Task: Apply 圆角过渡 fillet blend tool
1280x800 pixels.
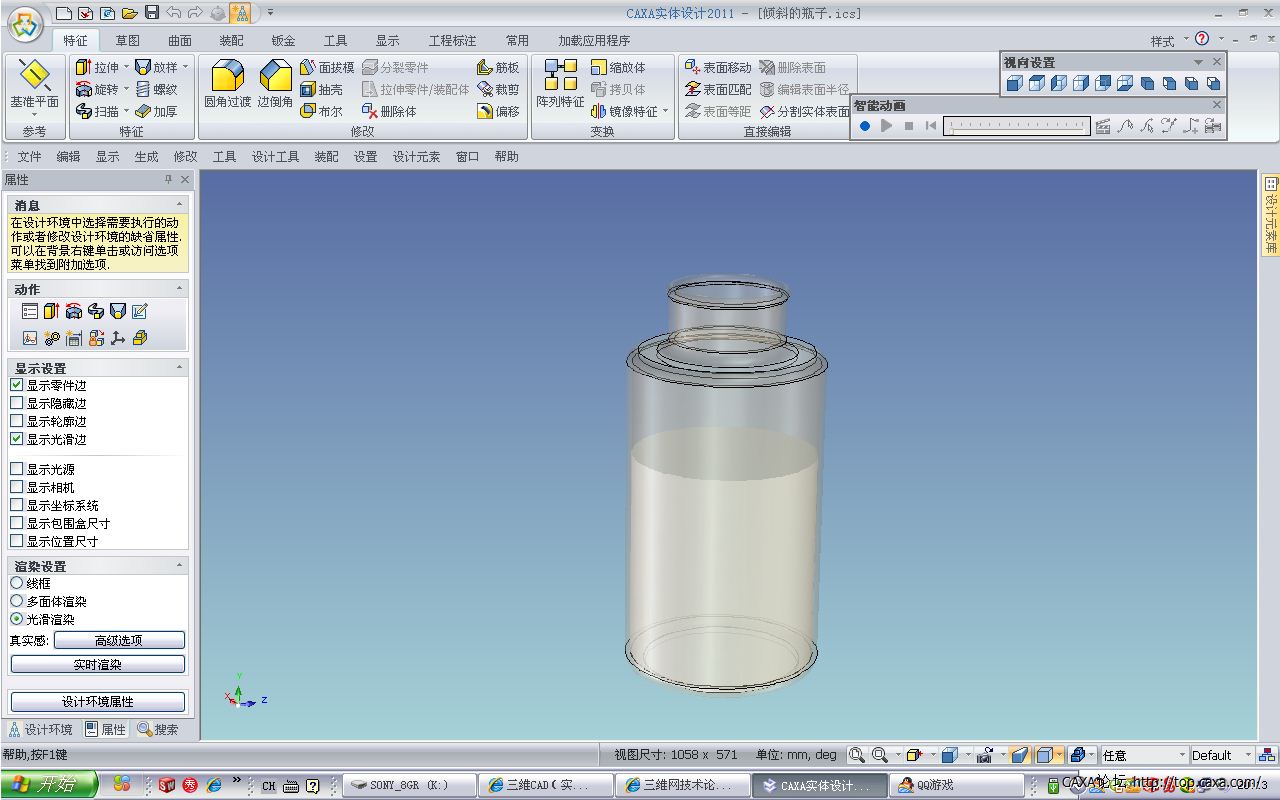Action: (x=228, y=84)
